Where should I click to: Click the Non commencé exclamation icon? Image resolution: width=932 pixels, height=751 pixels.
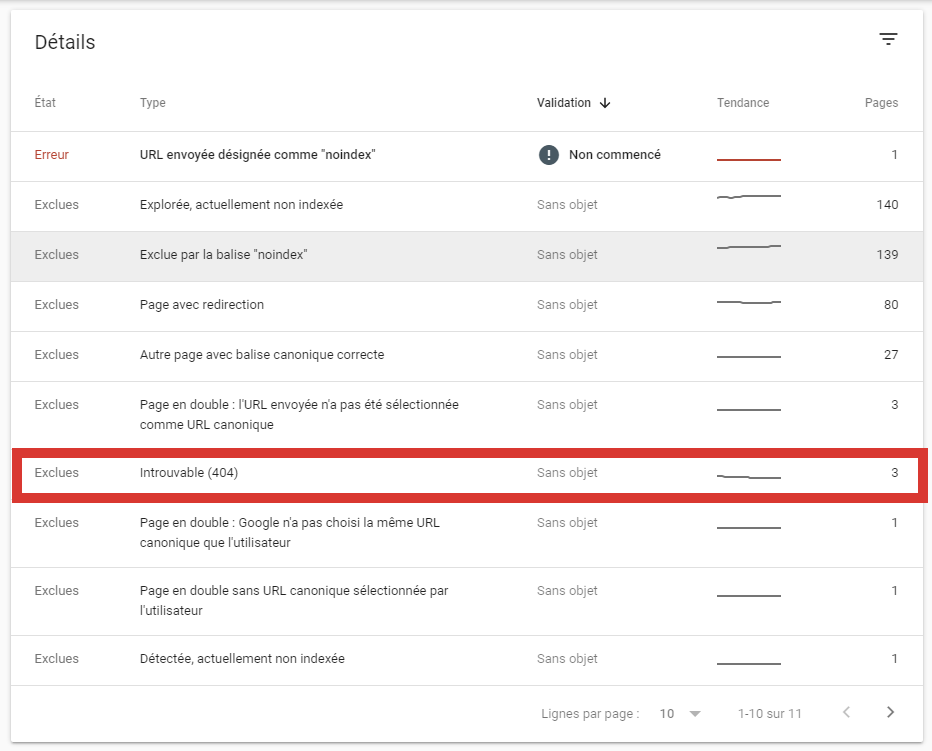click(x=548, y=155)
